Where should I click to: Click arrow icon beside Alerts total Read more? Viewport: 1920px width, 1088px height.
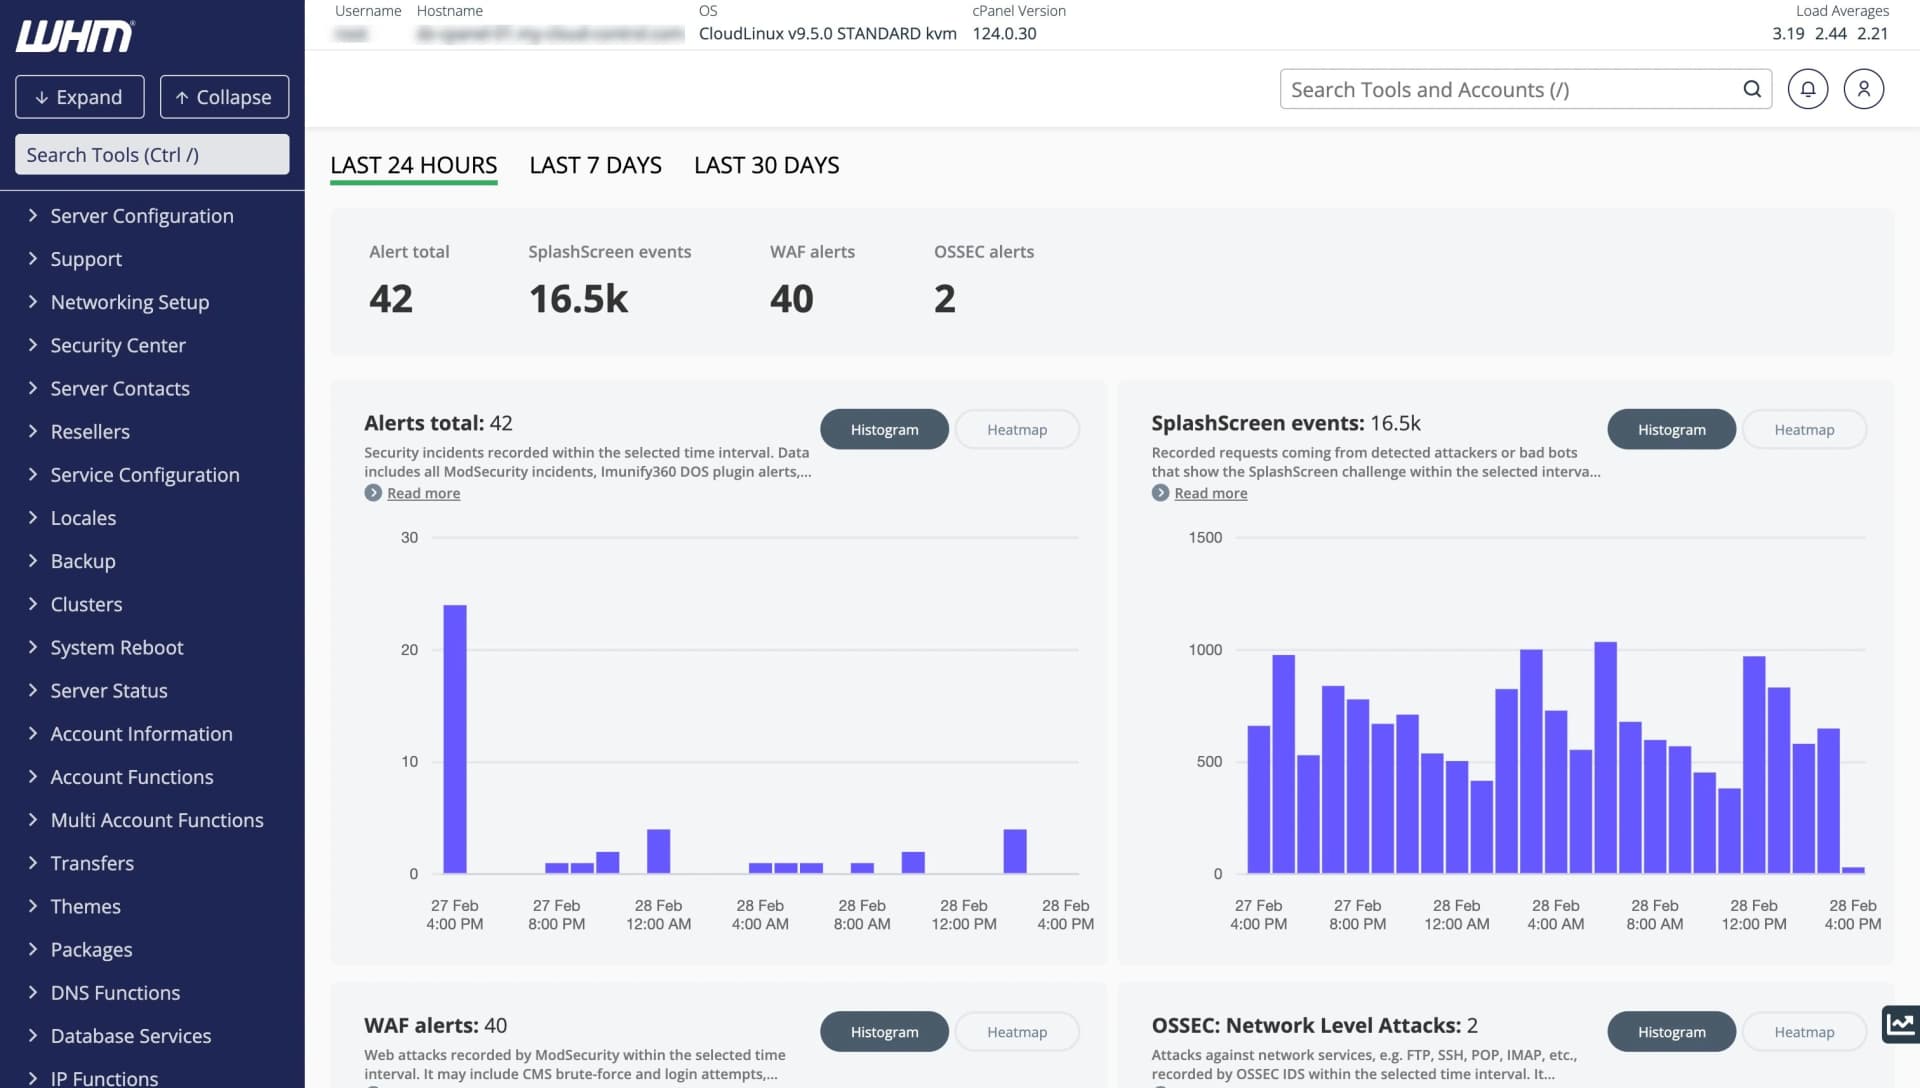373,493
